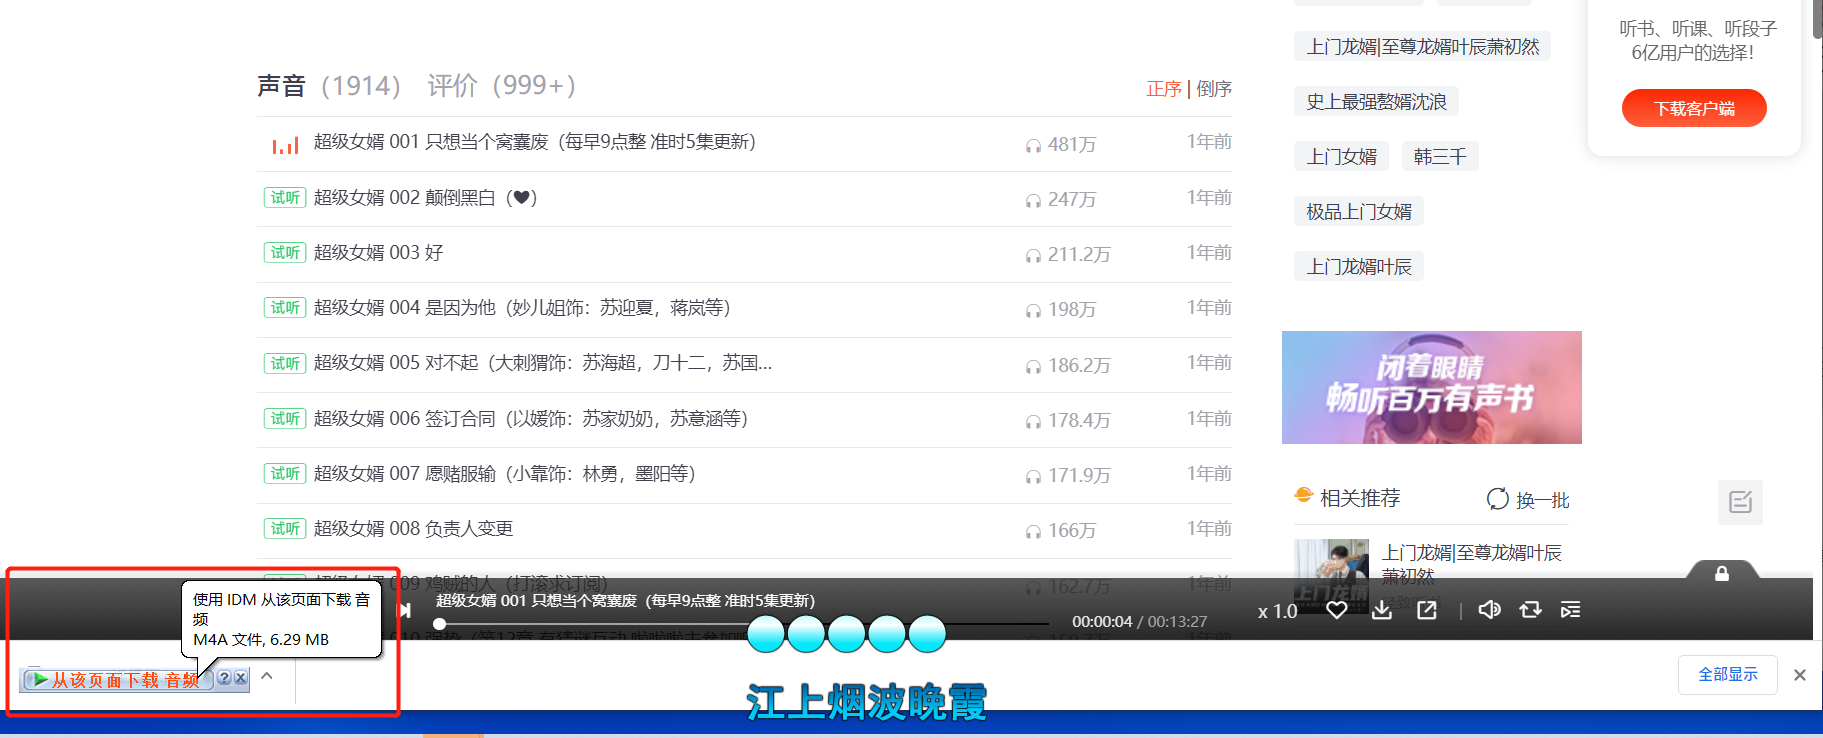Click the playback progress slider handle

coord(439,624)
